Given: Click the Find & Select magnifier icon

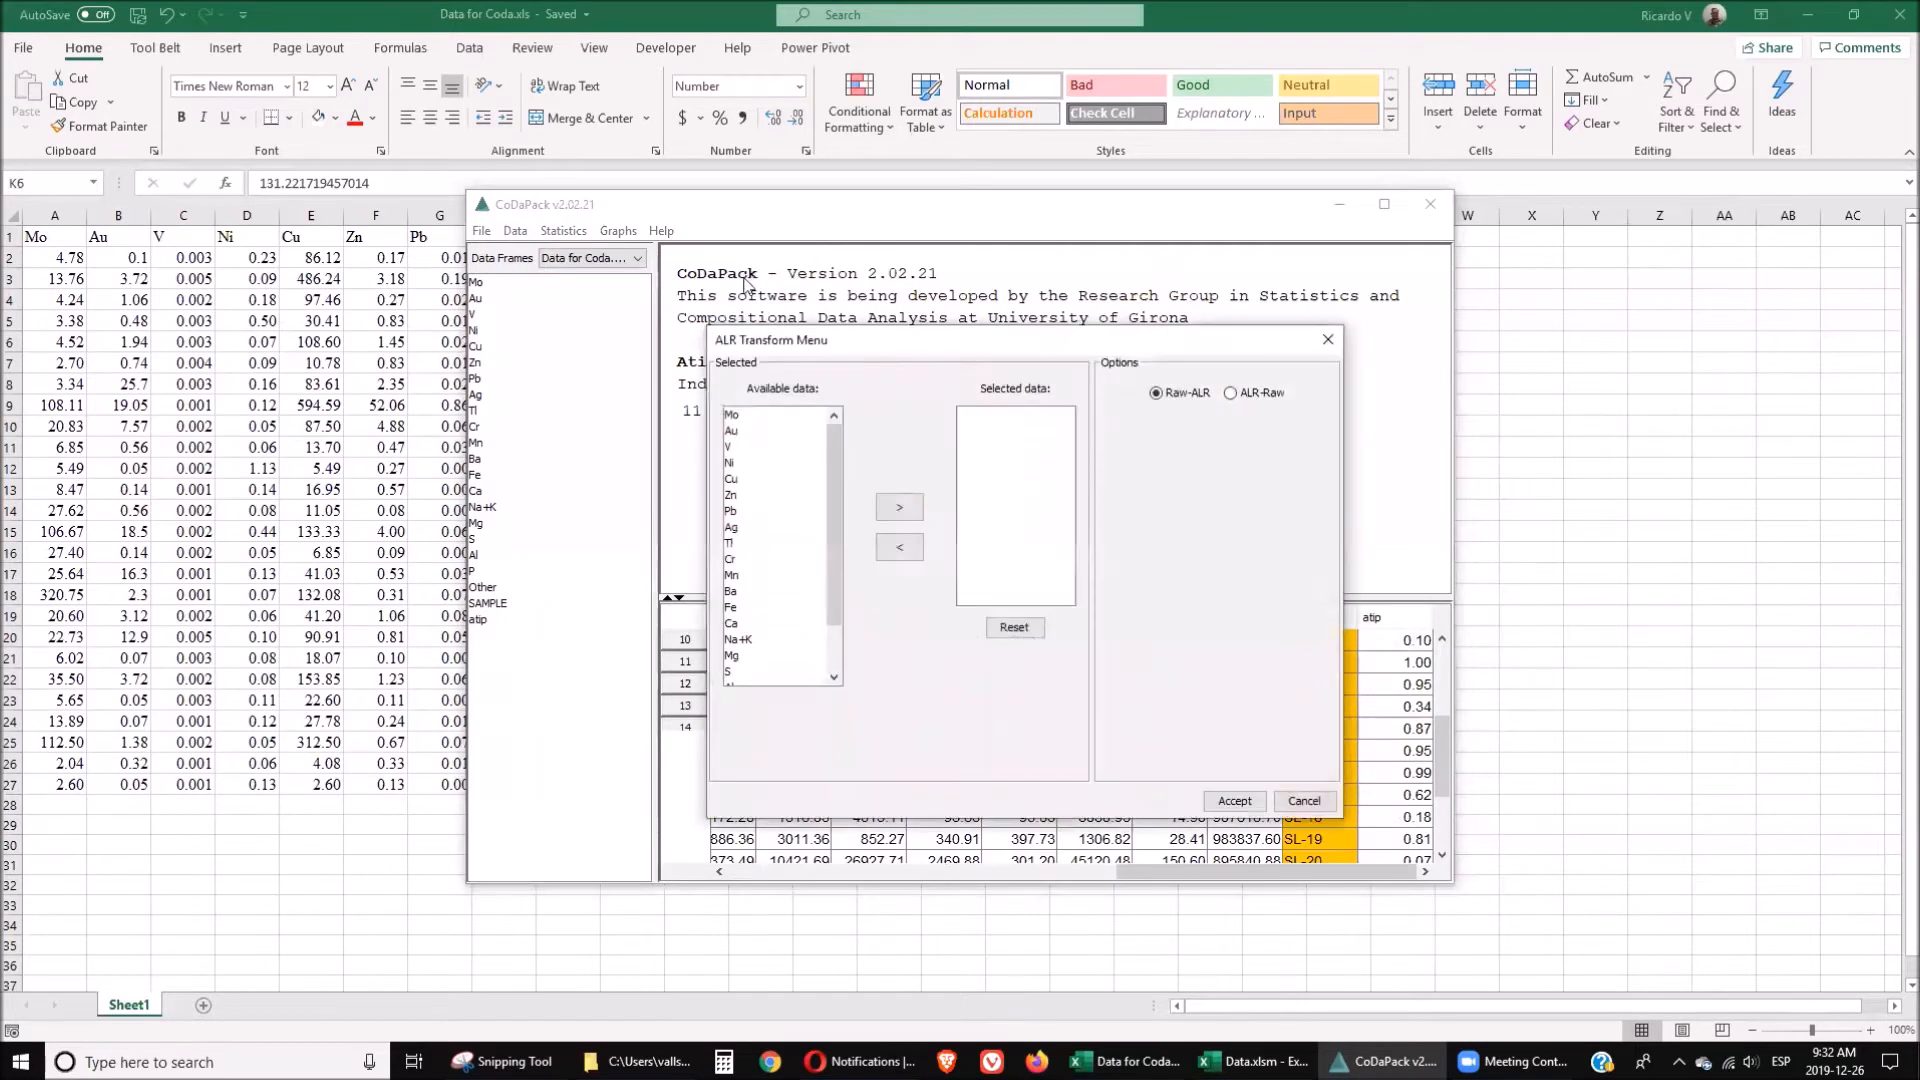Looking at the screenshot, I should [1722, 85].
